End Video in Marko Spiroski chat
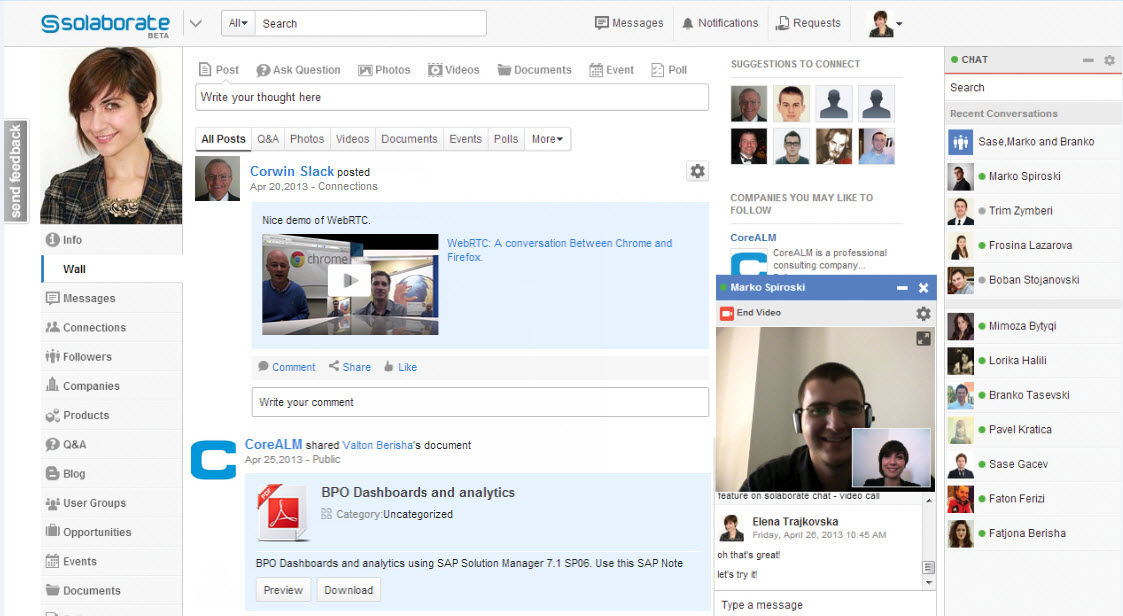1123x616 pixels. coord(751,313)
